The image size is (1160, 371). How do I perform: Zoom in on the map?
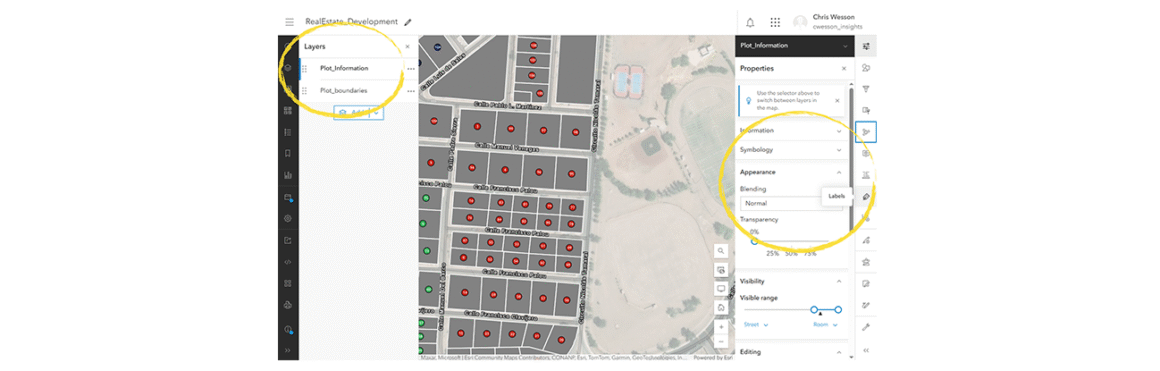721,326
